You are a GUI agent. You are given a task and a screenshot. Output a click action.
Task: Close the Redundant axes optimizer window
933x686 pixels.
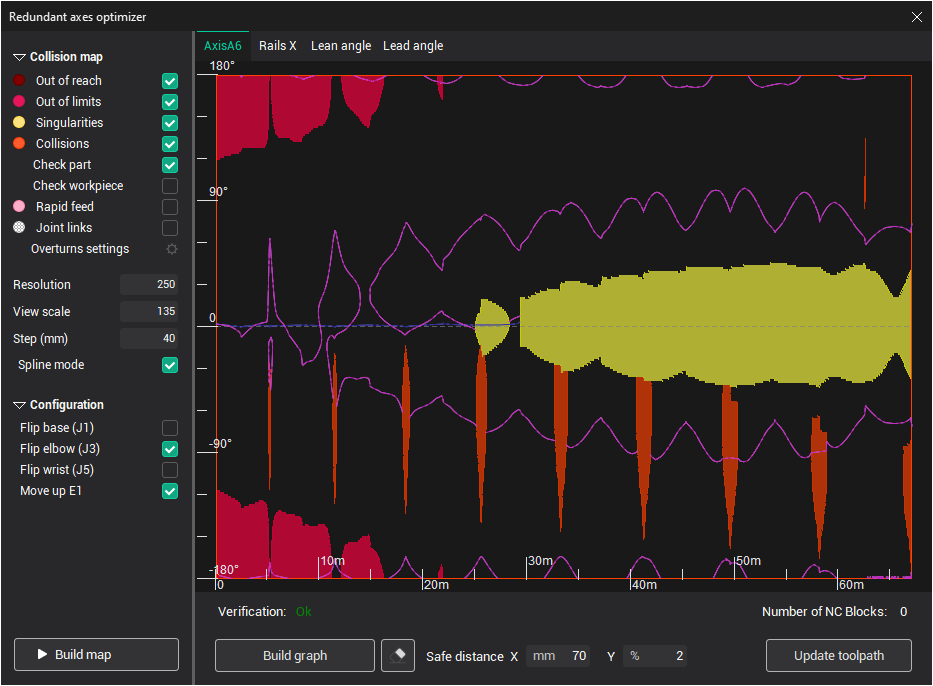(x=917, y=16)
